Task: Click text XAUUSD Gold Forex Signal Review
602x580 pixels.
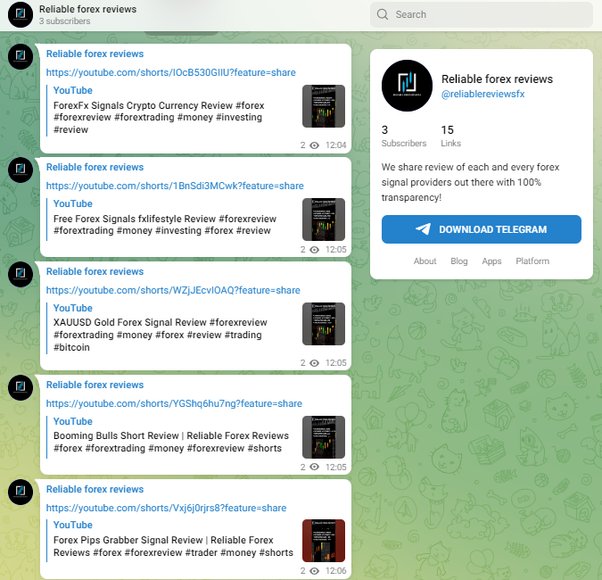Action: (x=130, y=322)
